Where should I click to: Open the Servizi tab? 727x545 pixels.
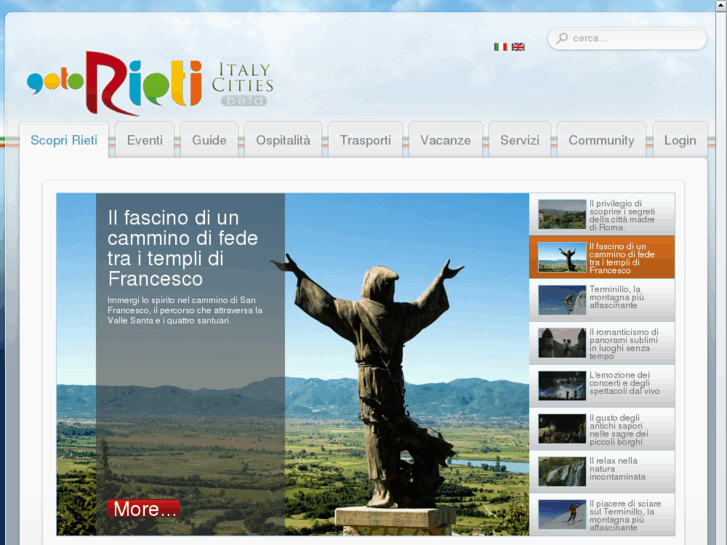519,140
